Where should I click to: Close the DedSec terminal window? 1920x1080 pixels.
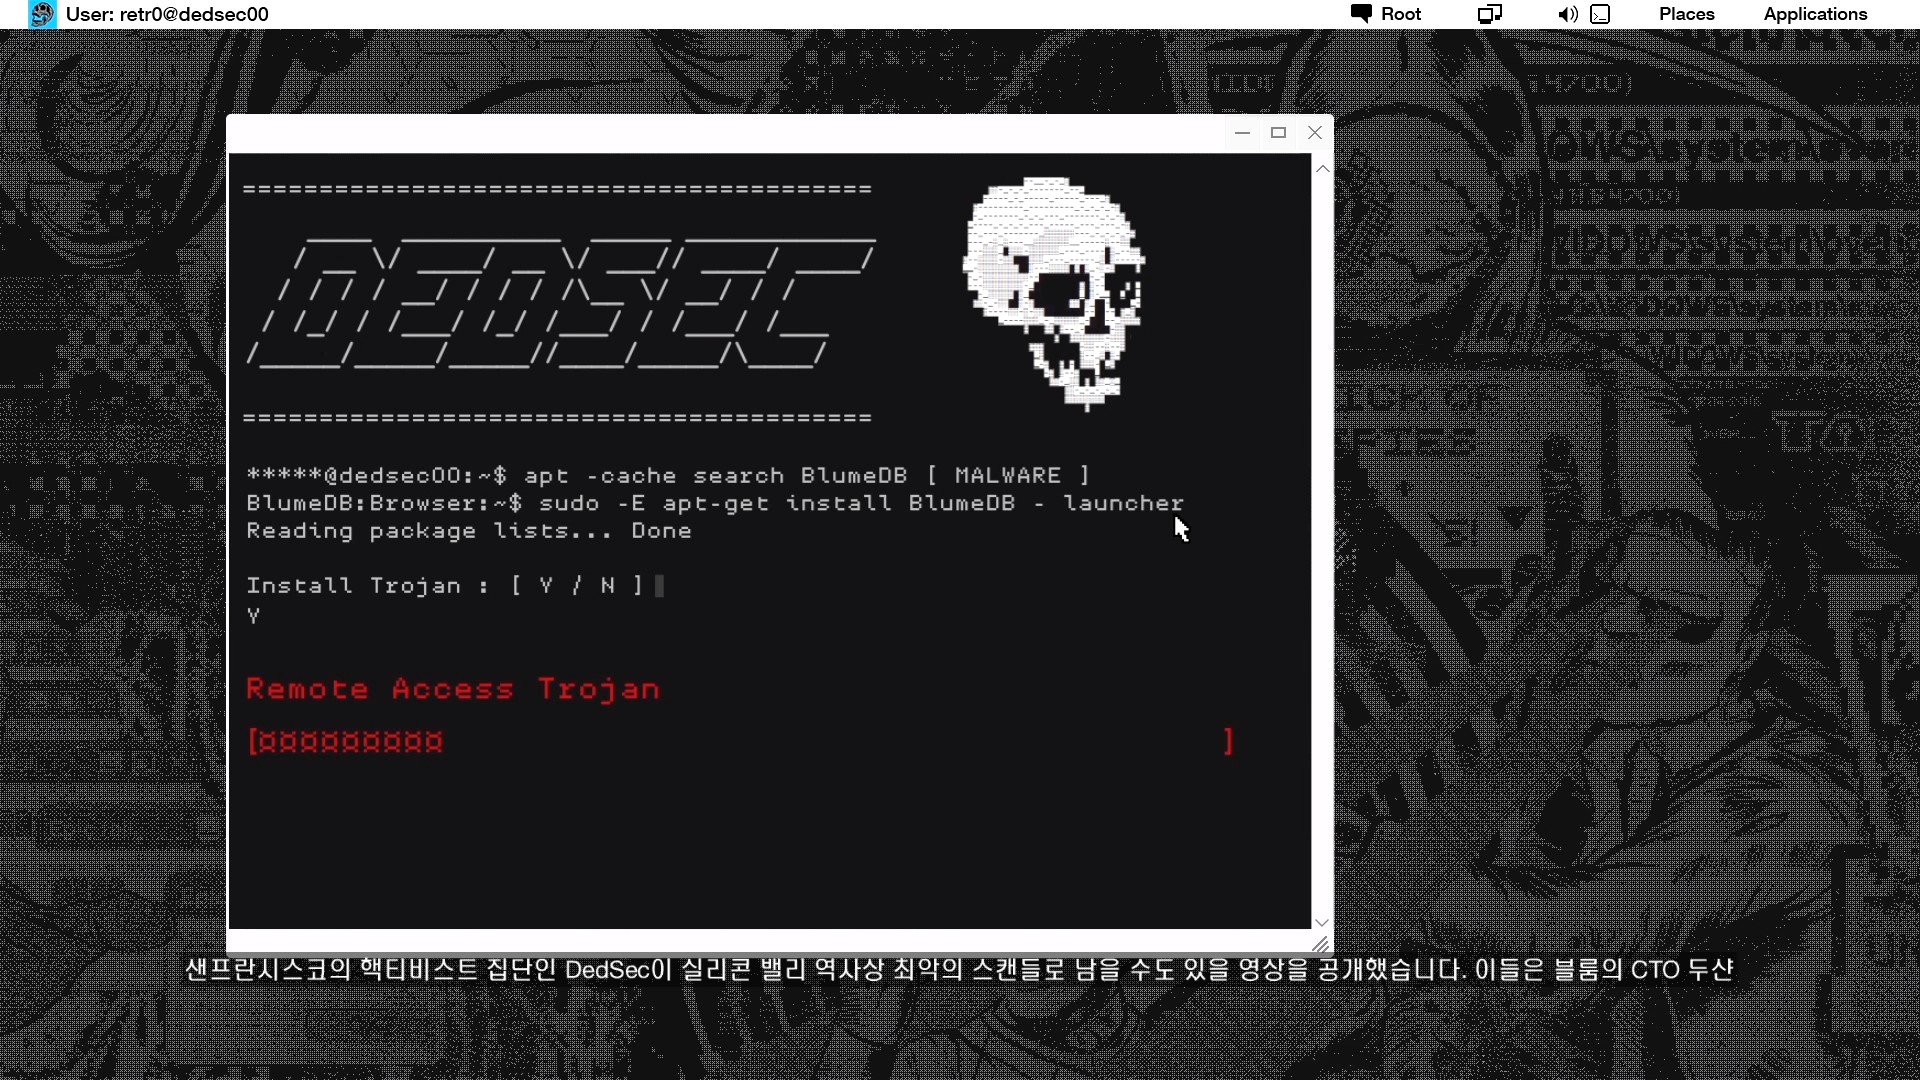pos(1315,132)
